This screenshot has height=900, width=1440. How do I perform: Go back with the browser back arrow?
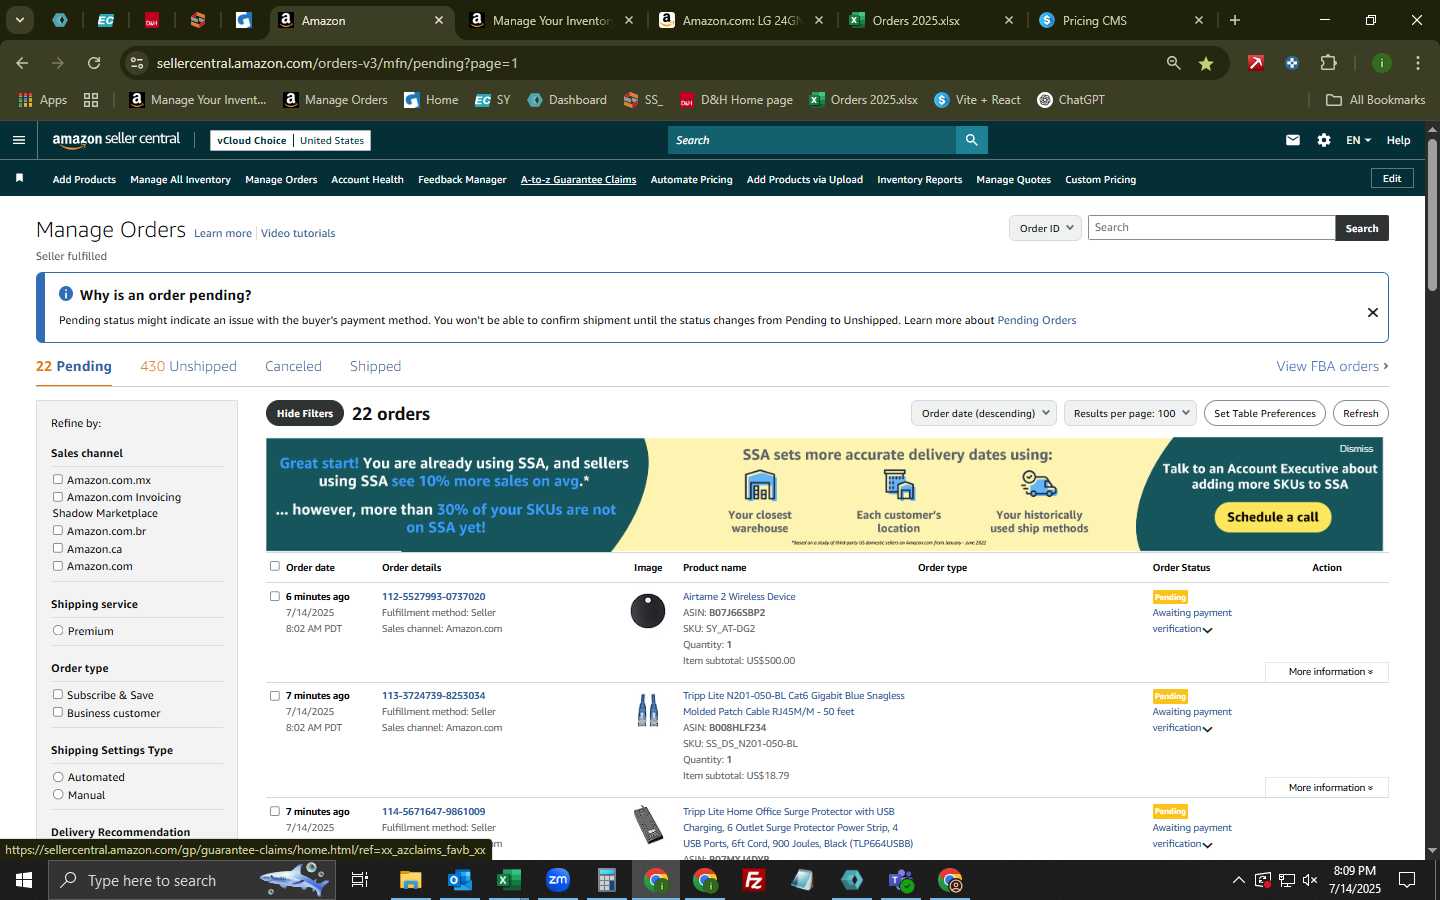coord(22,63)
